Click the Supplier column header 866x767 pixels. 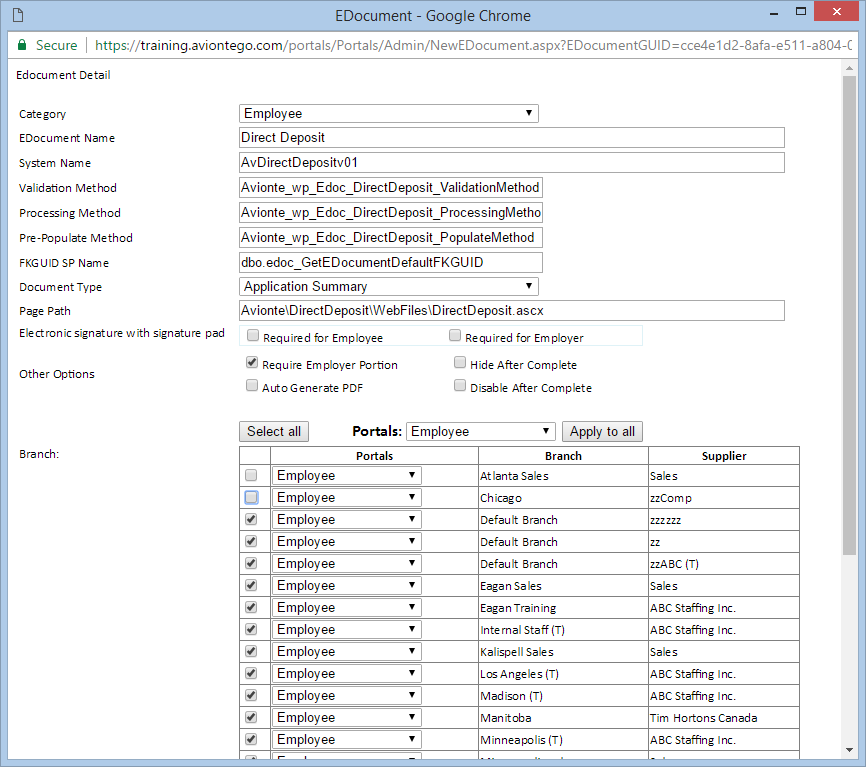tap(724, 456)
